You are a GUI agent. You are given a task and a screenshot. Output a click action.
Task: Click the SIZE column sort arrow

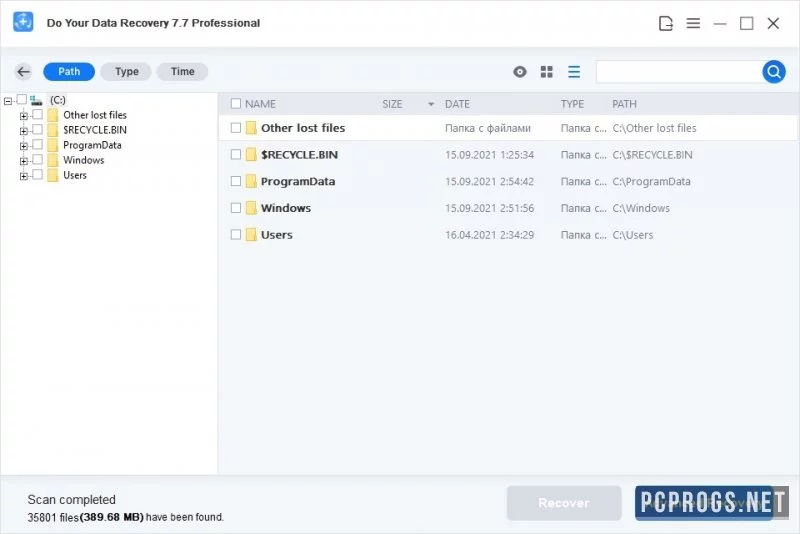[431, 104]
